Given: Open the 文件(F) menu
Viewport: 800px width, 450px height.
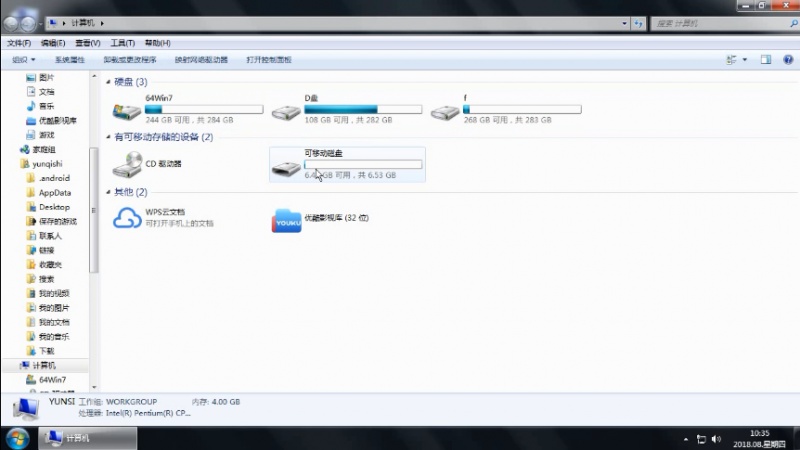Looking at the screenshot, I should 19,43.
